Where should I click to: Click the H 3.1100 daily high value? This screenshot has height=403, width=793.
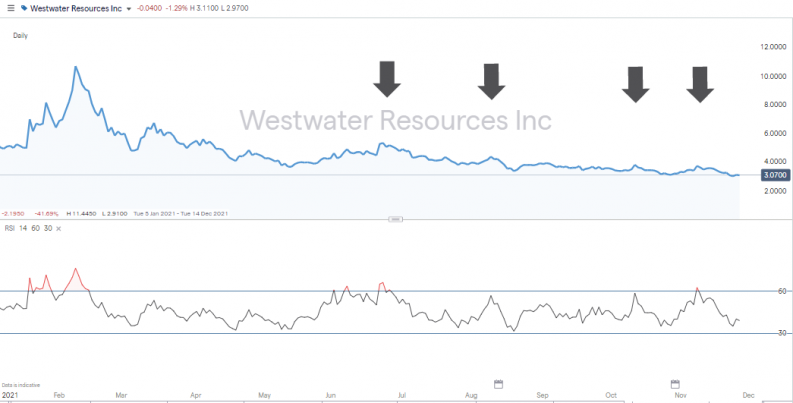[x=204, y=9]
